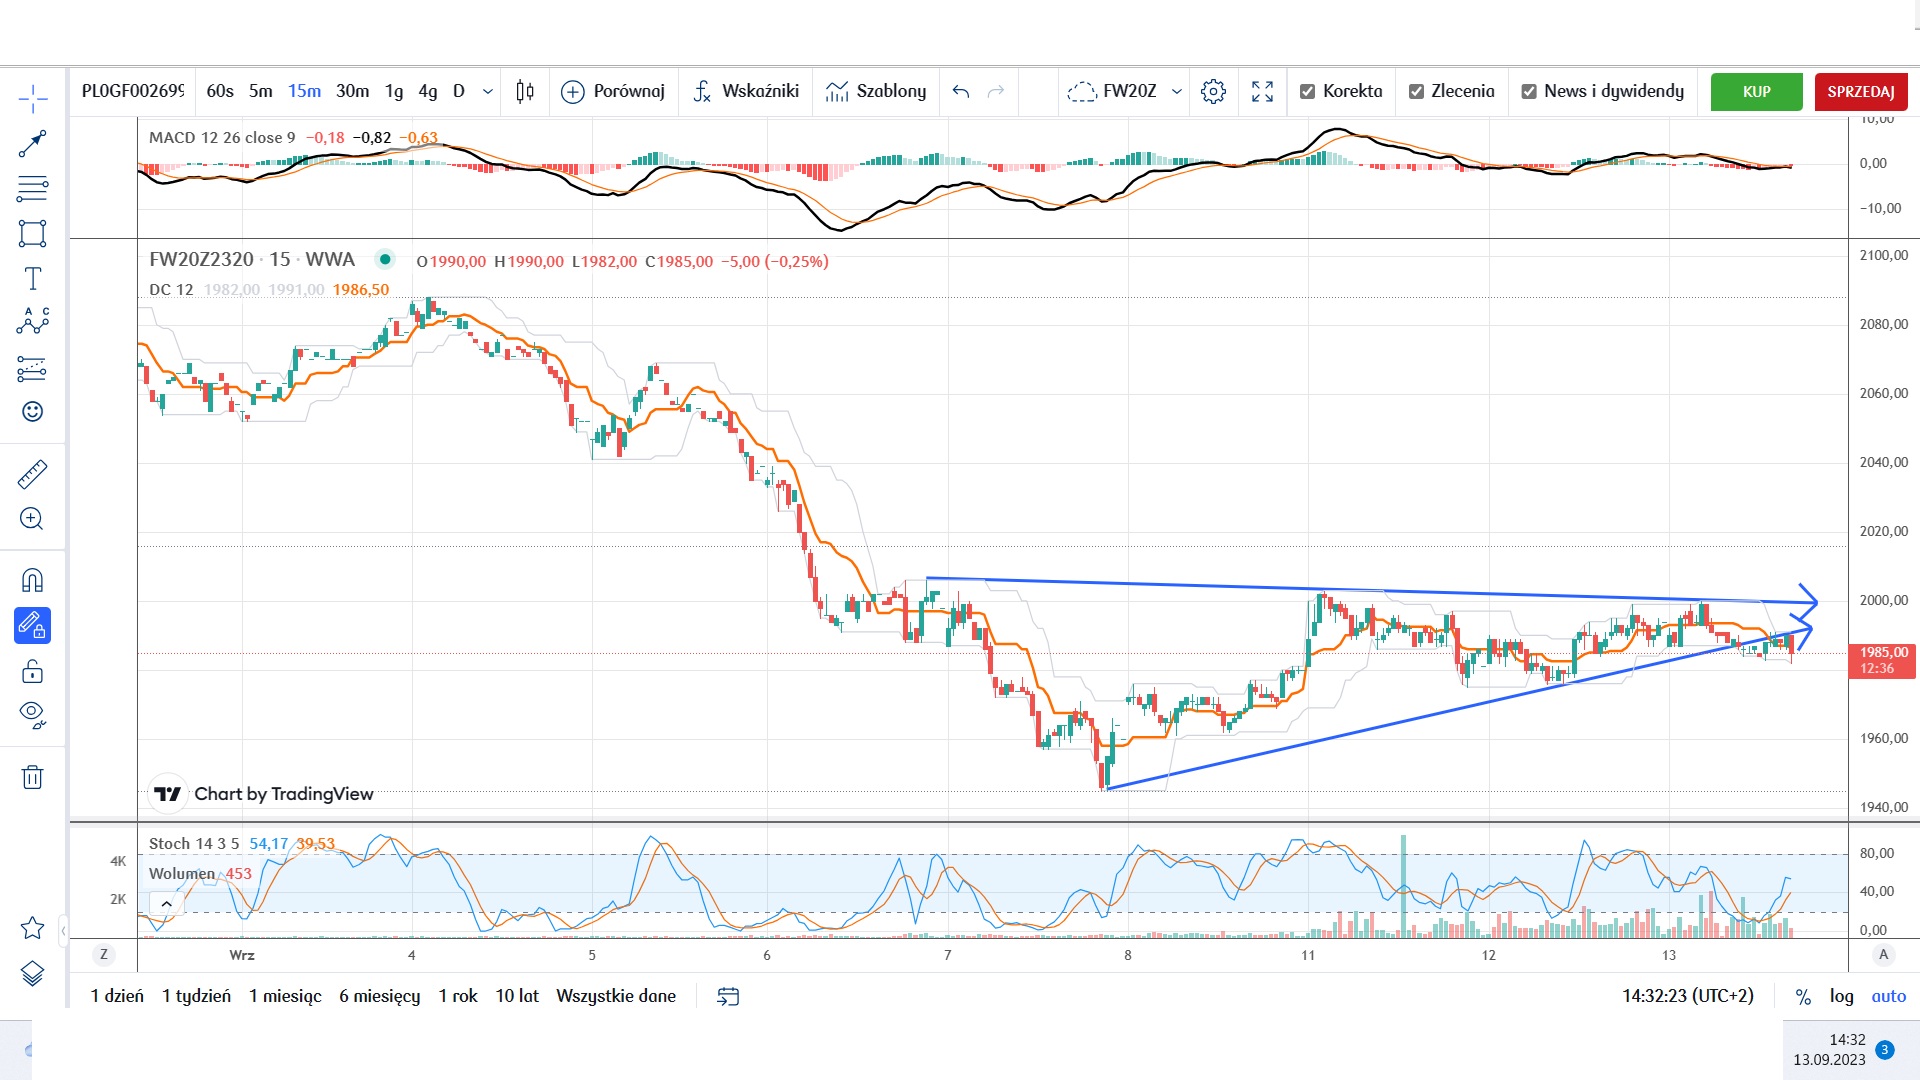Open Szablony indicator templates
Viewport: 1920px width, 1080px height.
pos(876,91)
